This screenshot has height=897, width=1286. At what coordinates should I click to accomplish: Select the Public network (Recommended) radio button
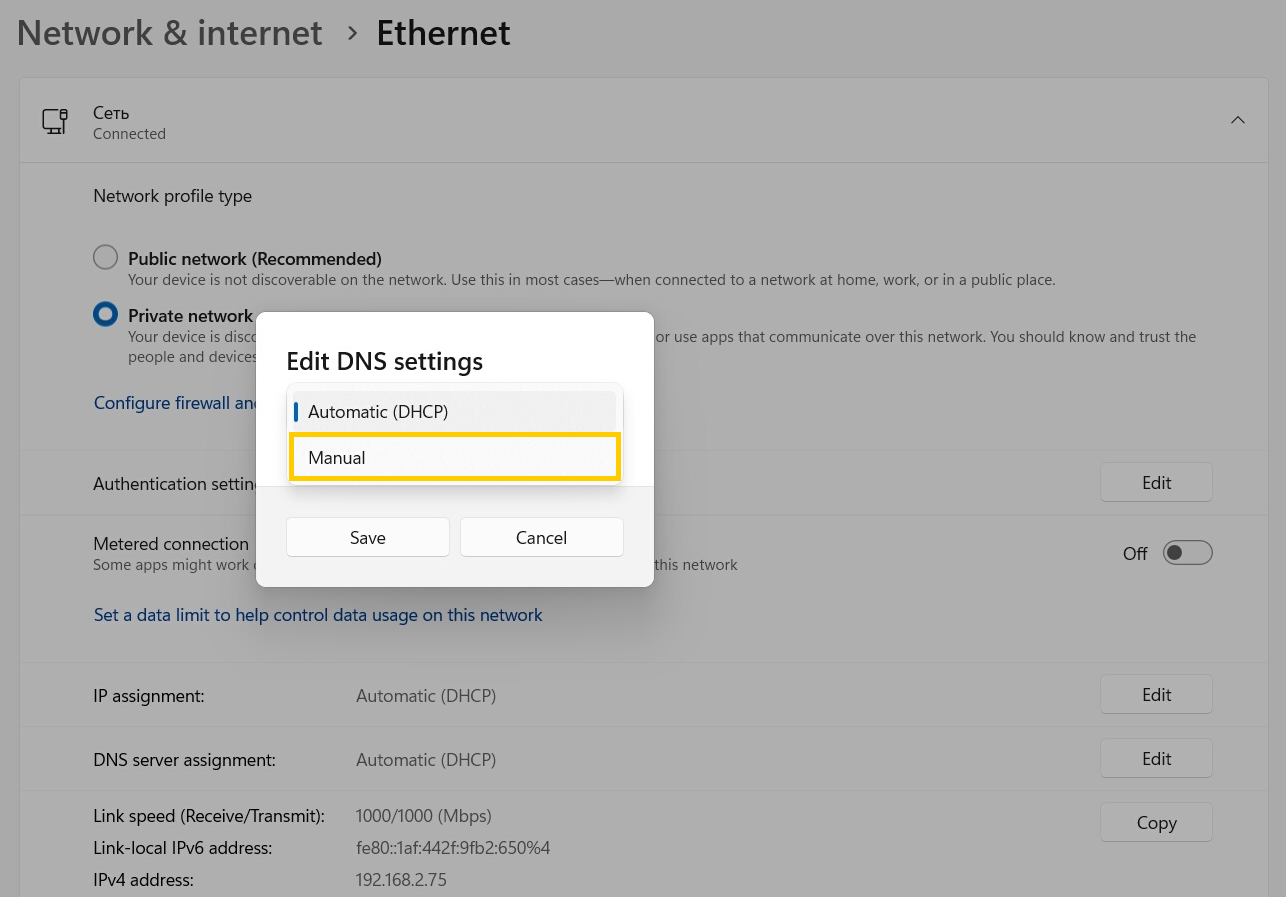pos(105,258)
